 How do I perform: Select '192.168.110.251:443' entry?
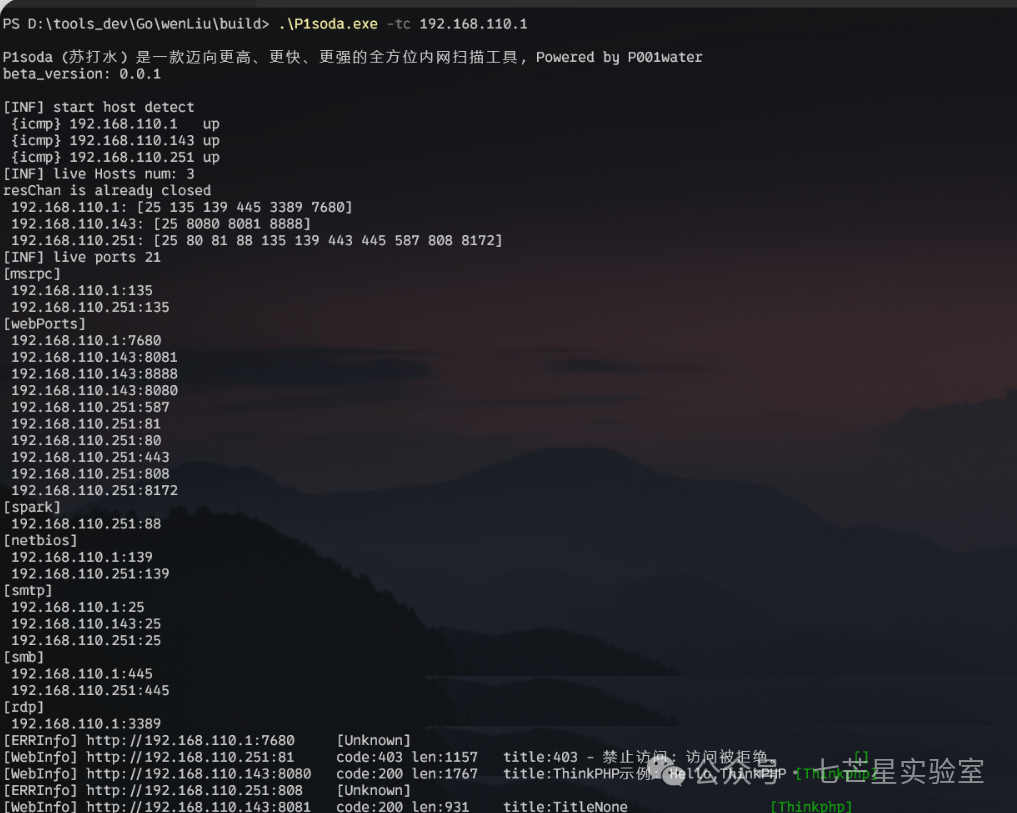coord(90,457)
